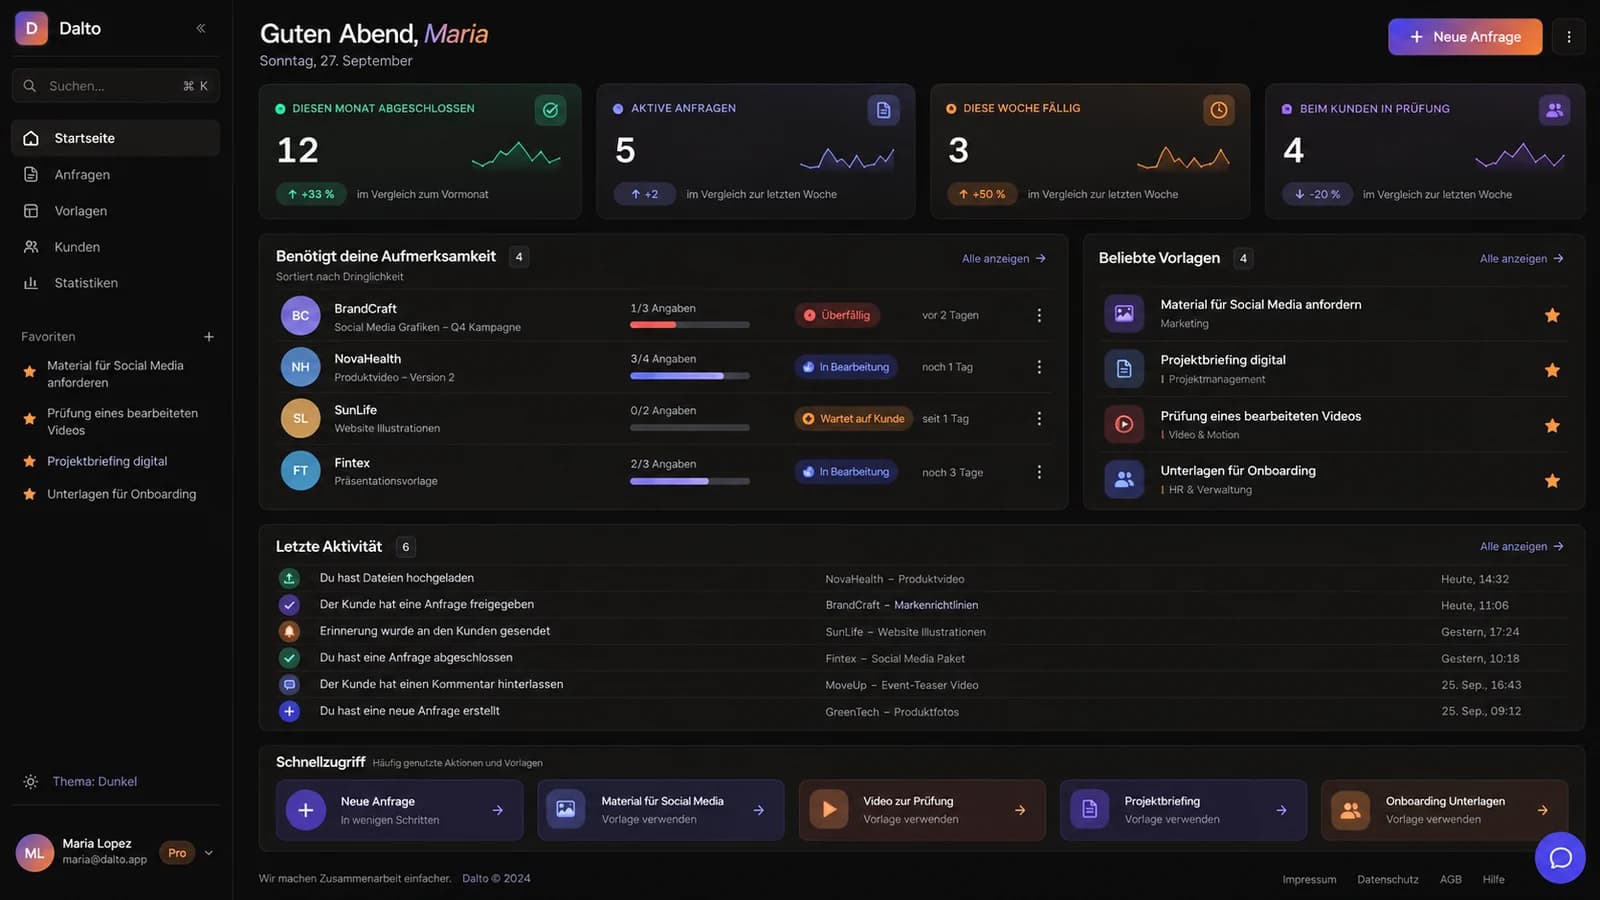Click the BrandCraft 1/3 Angaben progress bar
This screenshot has width=1600, height=900.
[x=690, y=325]
